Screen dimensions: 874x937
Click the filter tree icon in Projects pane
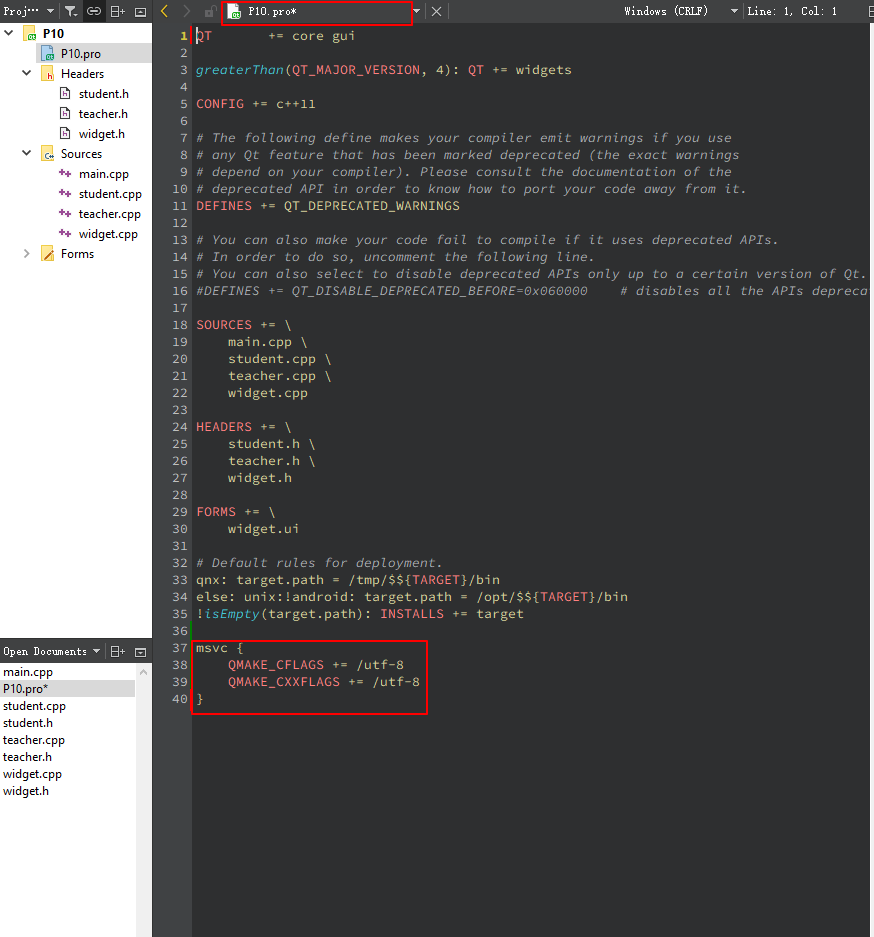point(70,11)
